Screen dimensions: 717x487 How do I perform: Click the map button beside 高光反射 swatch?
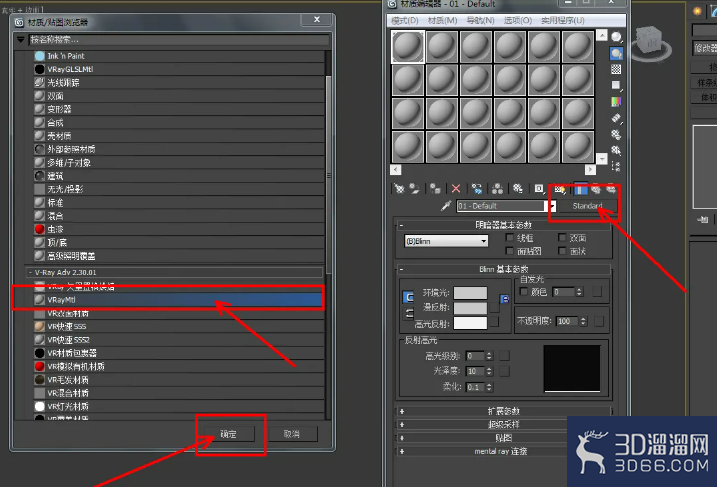point(495,322)
